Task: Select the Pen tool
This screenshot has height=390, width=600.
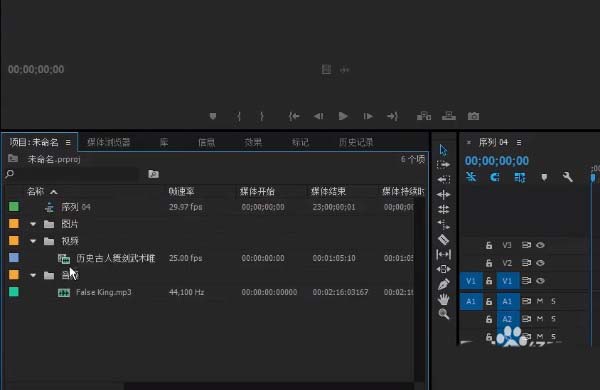Action: [x=443, y=284]
